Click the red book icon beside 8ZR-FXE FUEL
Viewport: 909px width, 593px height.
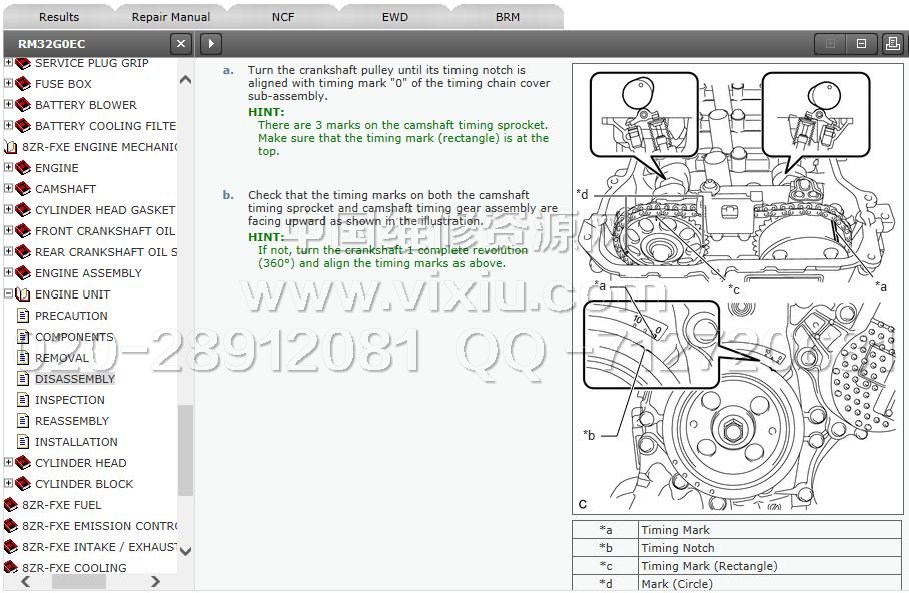pos(11,505)
